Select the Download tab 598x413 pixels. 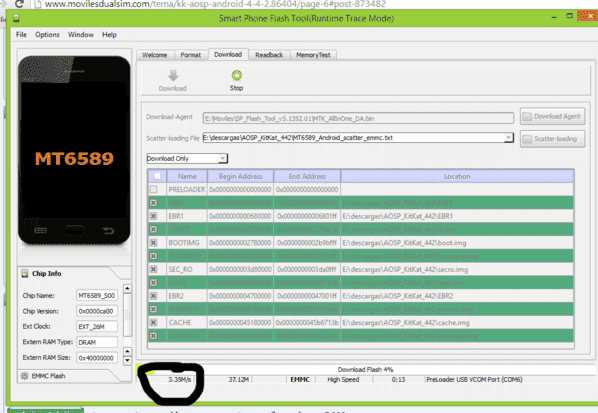pos(228,54)
